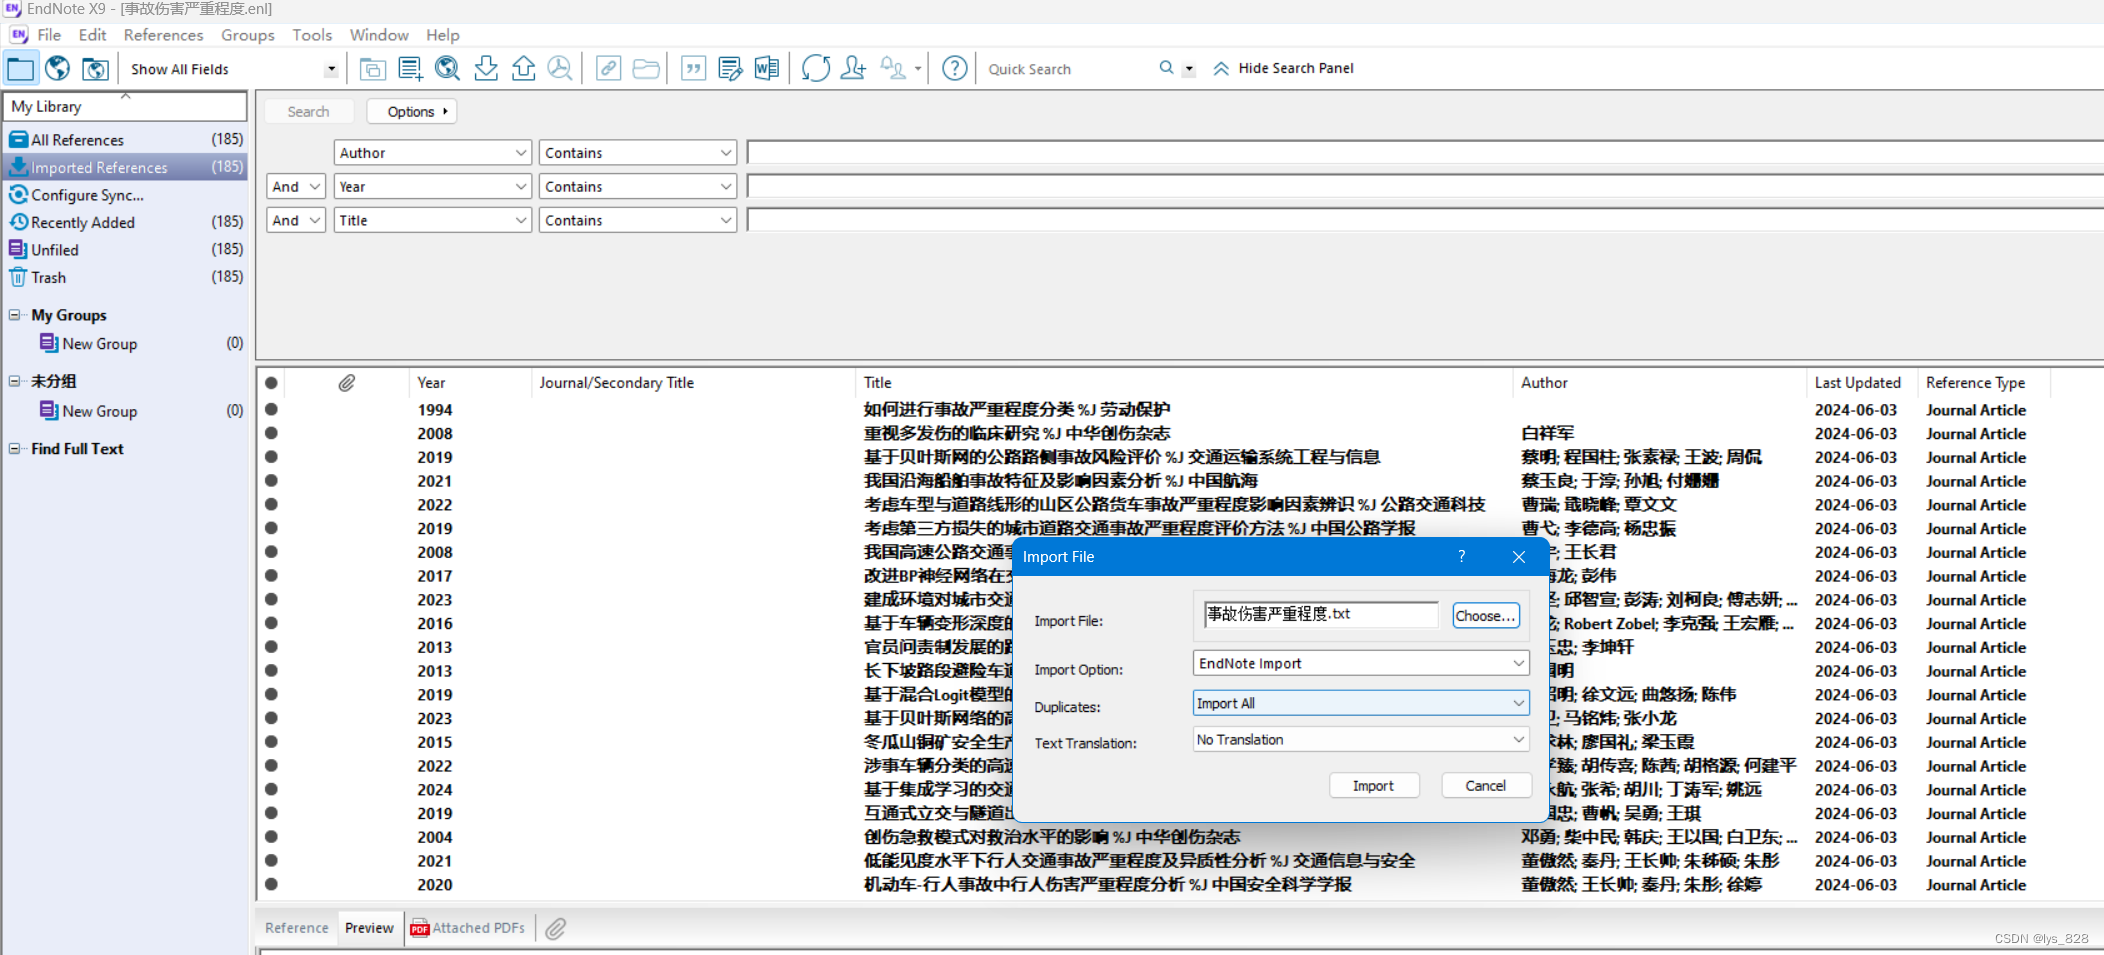The width and height of the screenshot is (2104, 955).
Task: Click the Sync Library icon
Action: 816,69
